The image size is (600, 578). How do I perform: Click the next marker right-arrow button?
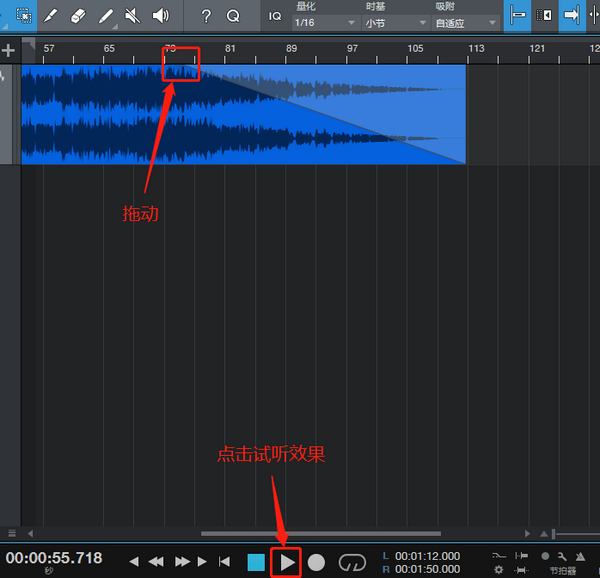point(202,562)
